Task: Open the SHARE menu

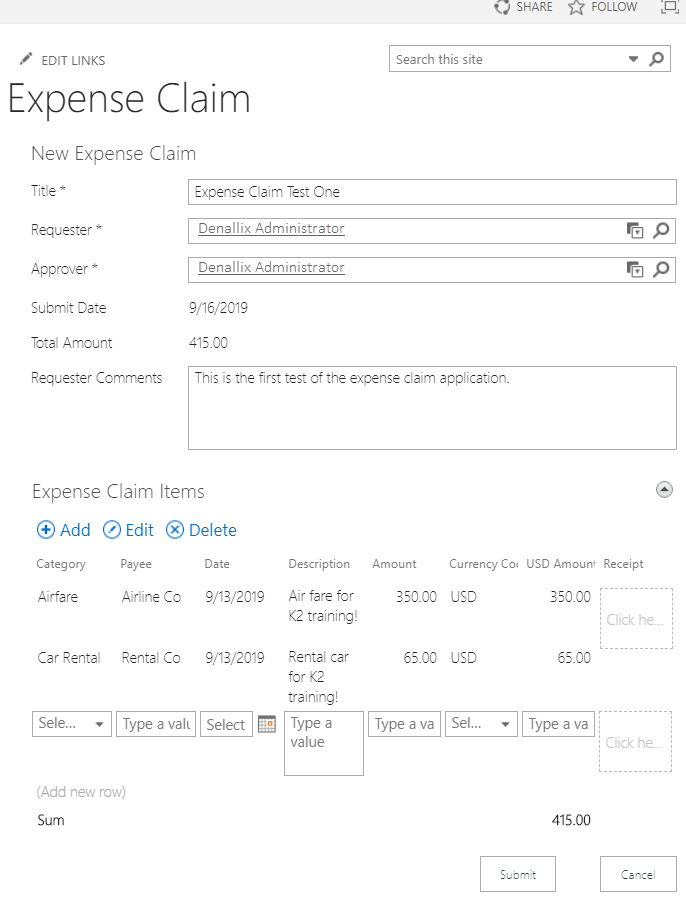Action: coord(522,7)
